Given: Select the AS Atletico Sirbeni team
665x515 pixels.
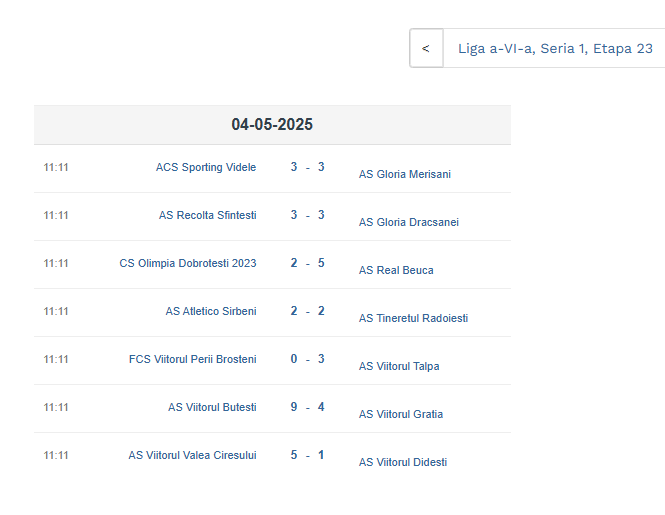Looking at the screenshot, I should (x=211, y=311).
